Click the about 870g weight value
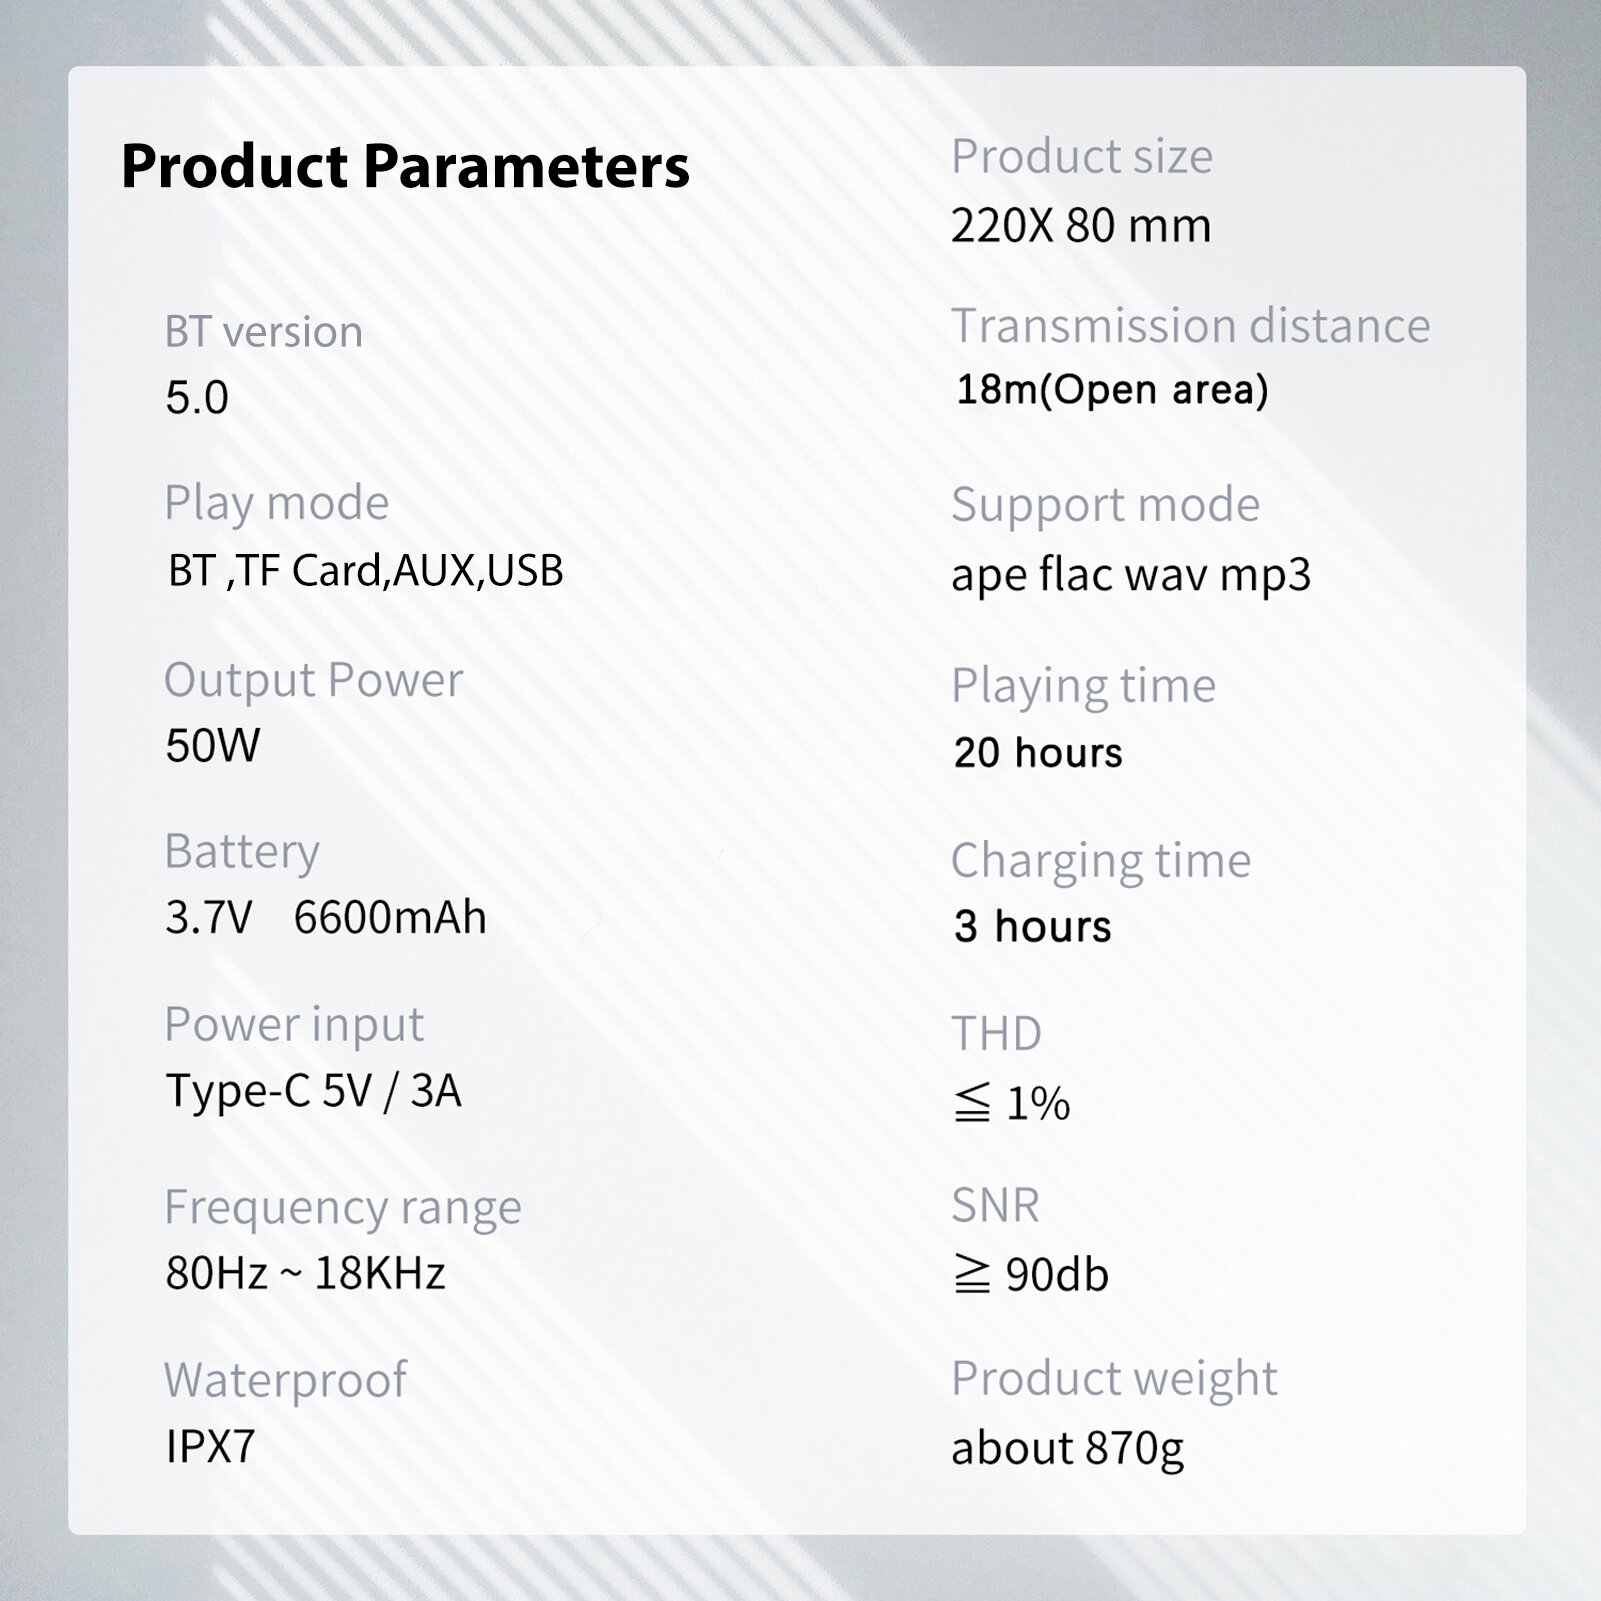This screenshot has width=1601, height=1601. click(x=1067, y=1449)
